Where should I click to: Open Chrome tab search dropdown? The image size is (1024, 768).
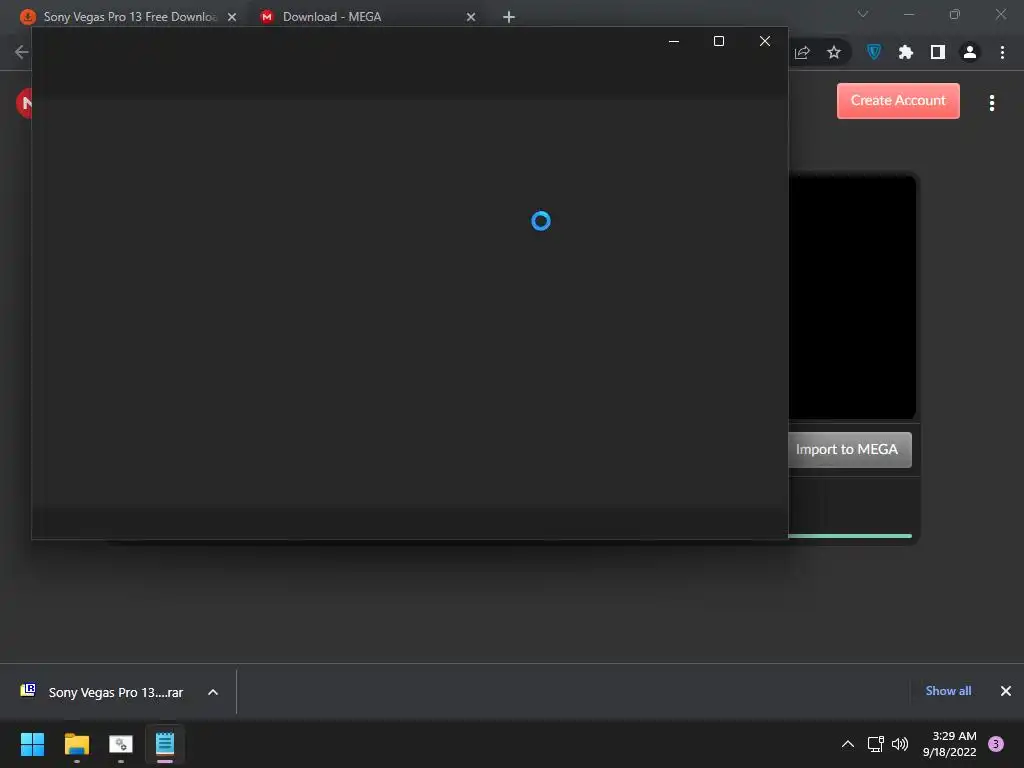(x=863, y=14)
